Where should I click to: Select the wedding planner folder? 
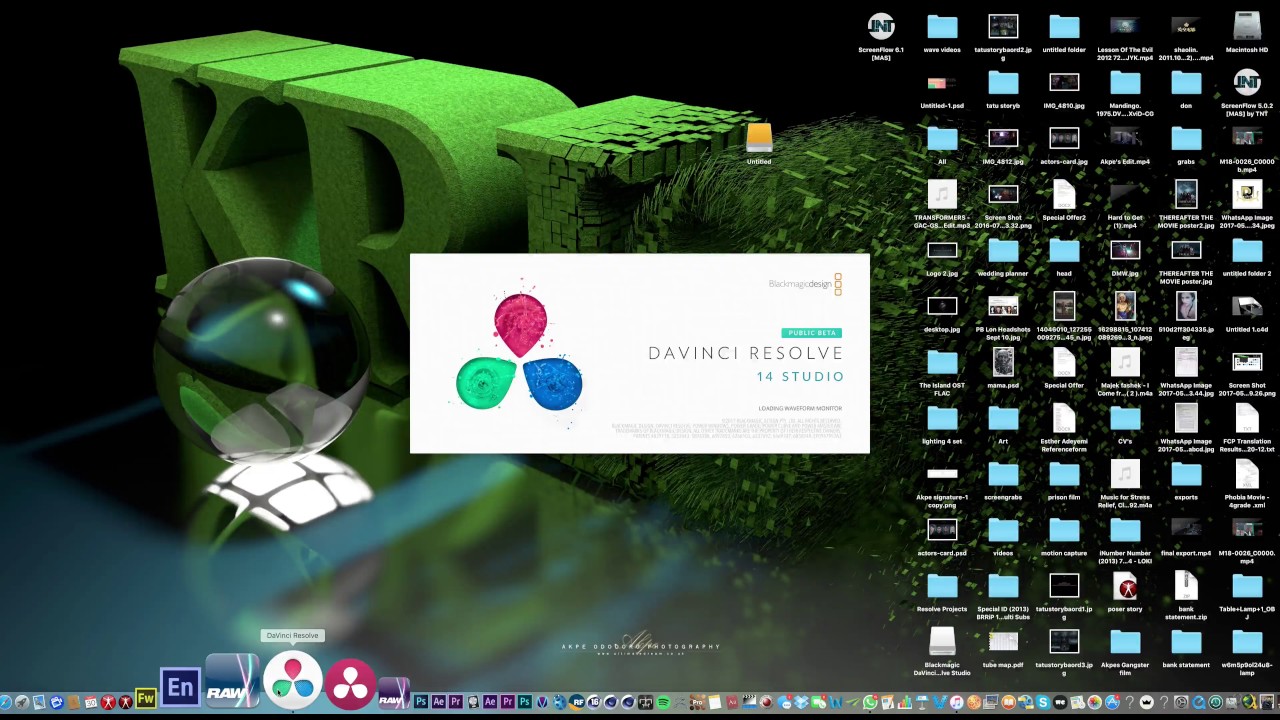(x=1003, y=258)
